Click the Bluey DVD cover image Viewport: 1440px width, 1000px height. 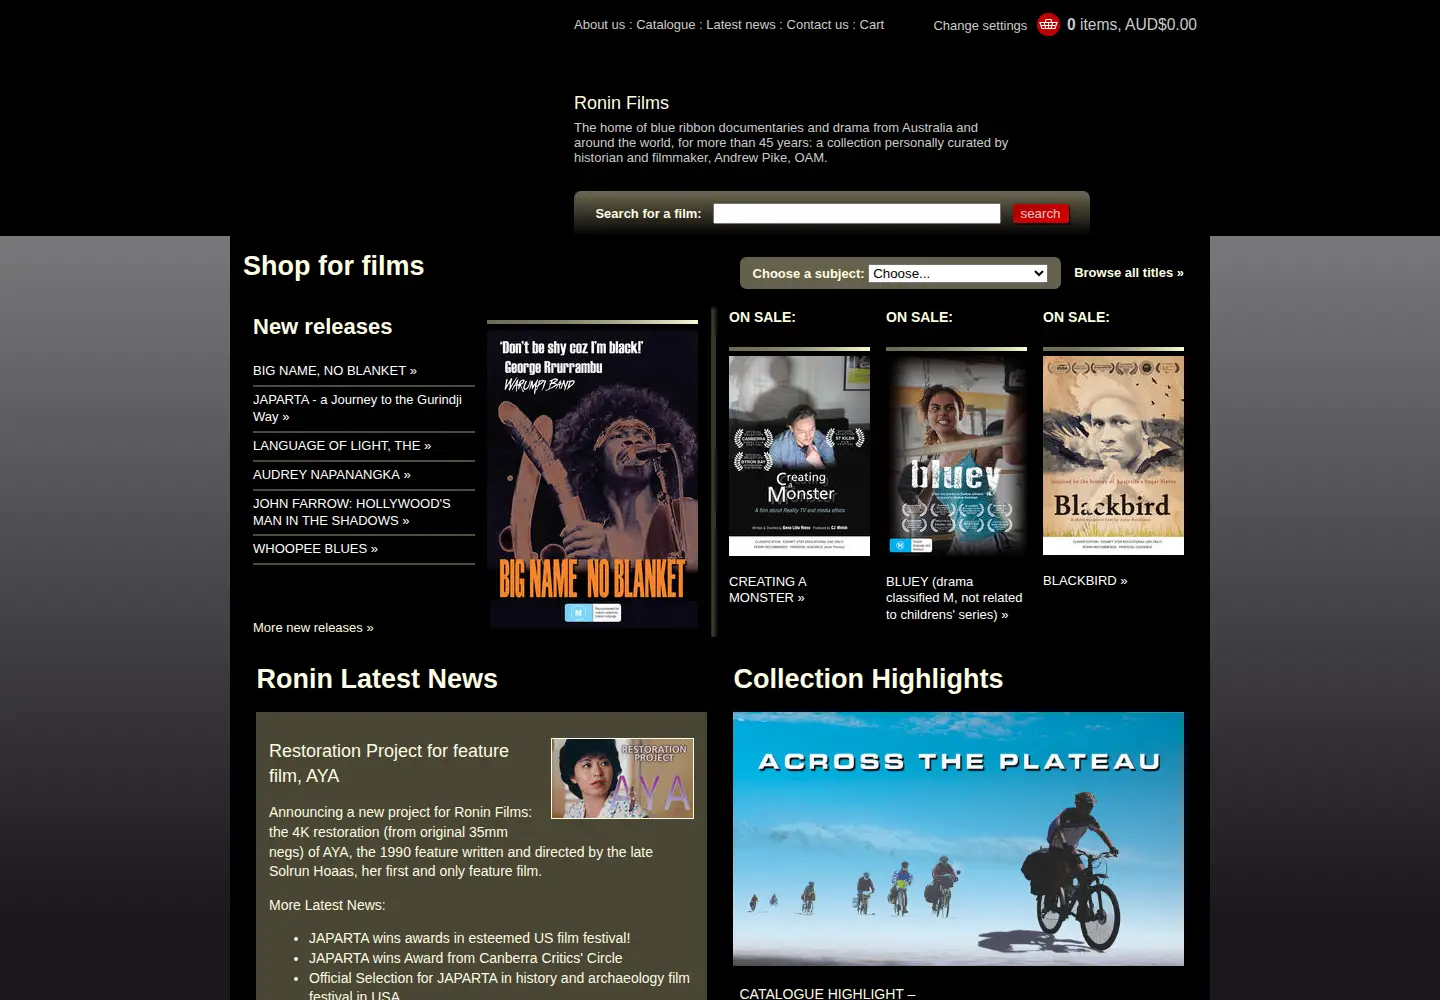[x=956, y=455]
